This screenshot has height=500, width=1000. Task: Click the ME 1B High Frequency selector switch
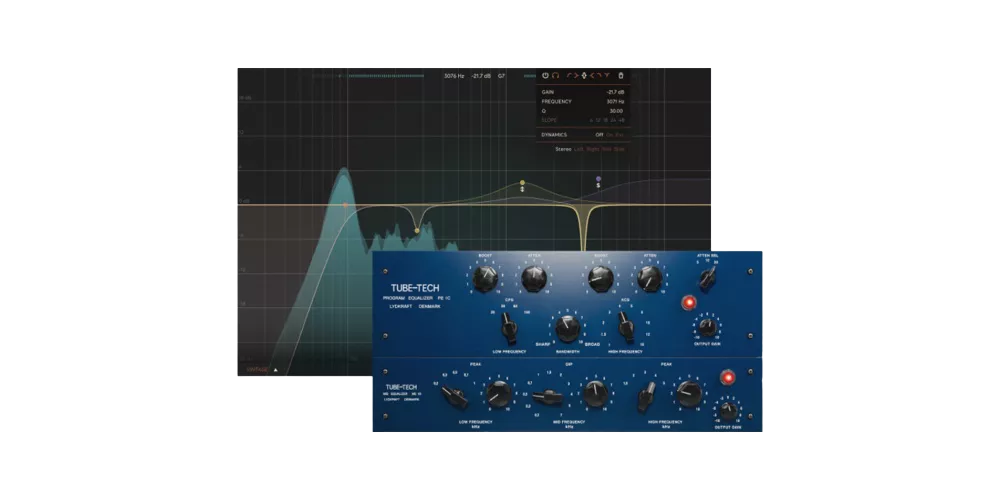[647, 396]
